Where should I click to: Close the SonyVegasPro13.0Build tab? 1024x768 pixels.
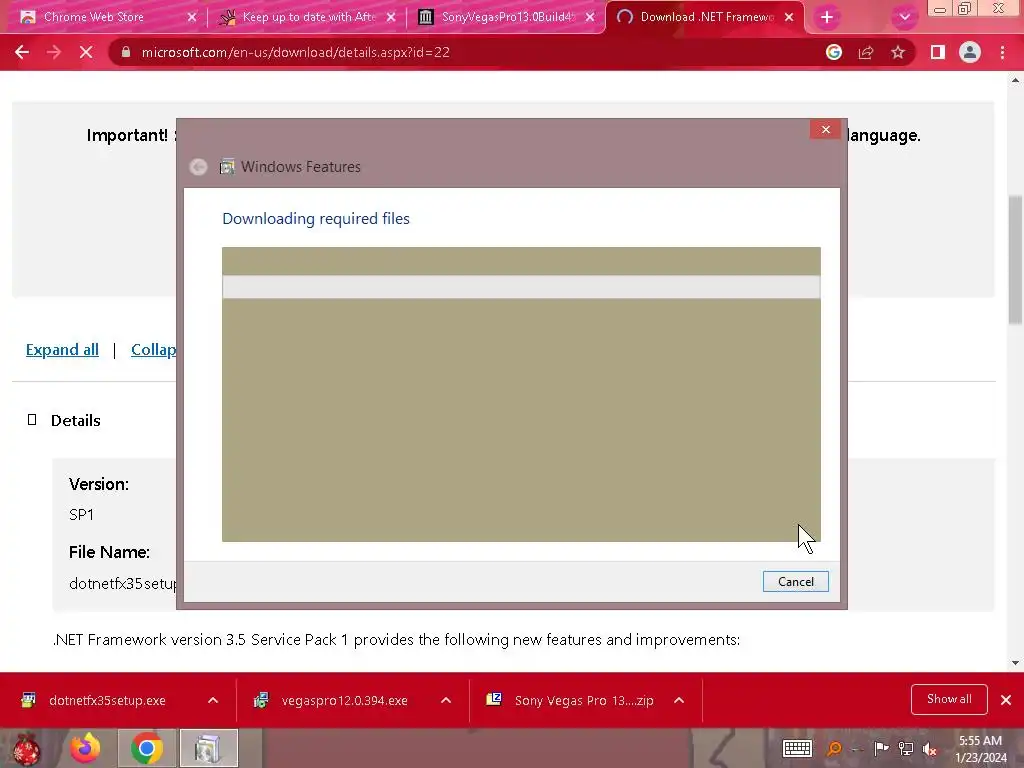tap(590, 17)
